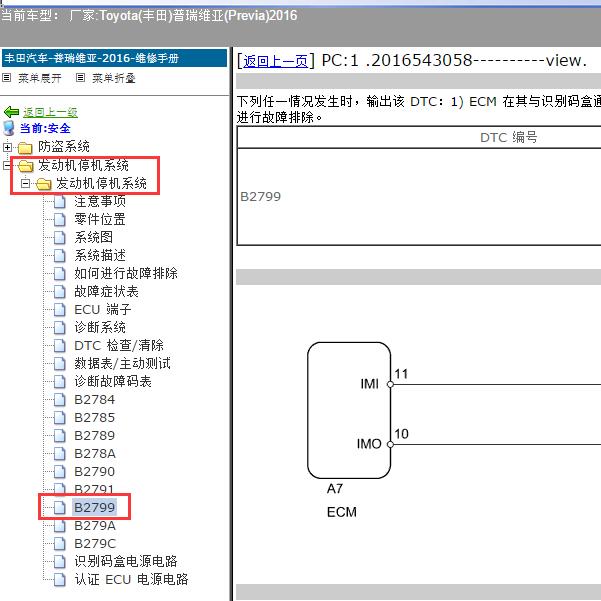Click document icon beside 如何进行故障排除
Screen dimensions: 601x601
coord(59,273)
